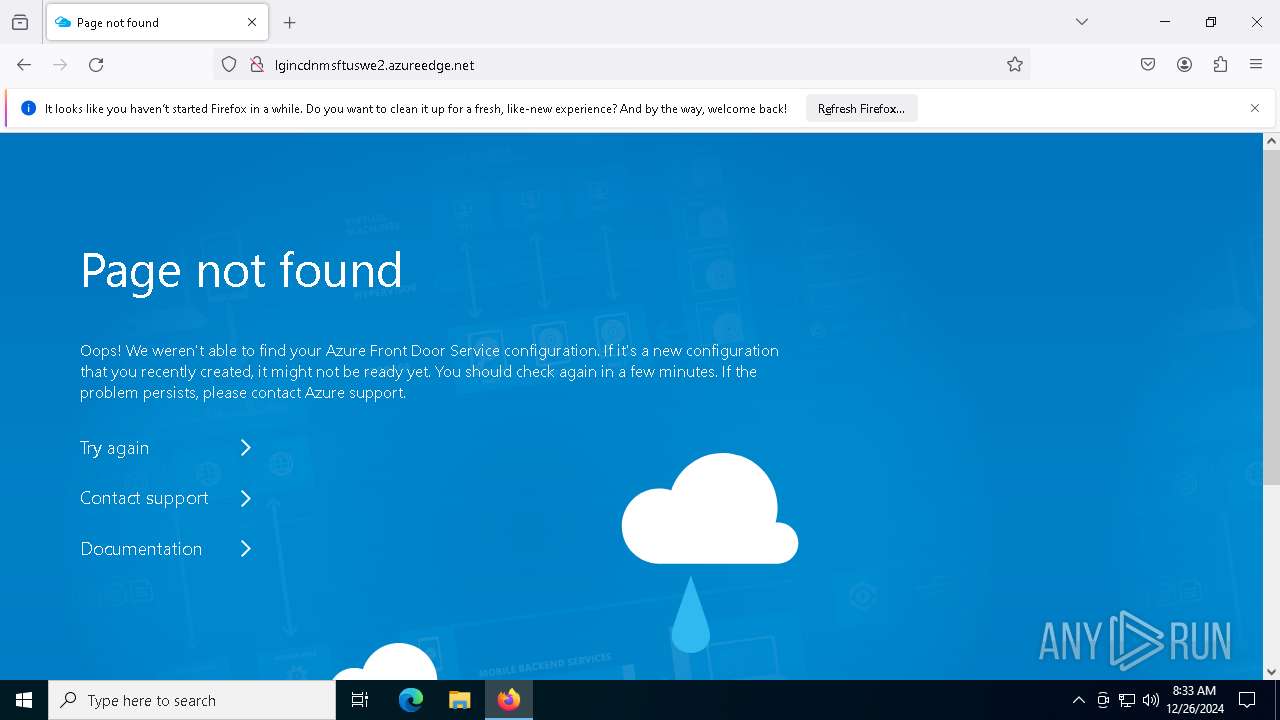Click the taskbar clock and date

click(1195, 700)
